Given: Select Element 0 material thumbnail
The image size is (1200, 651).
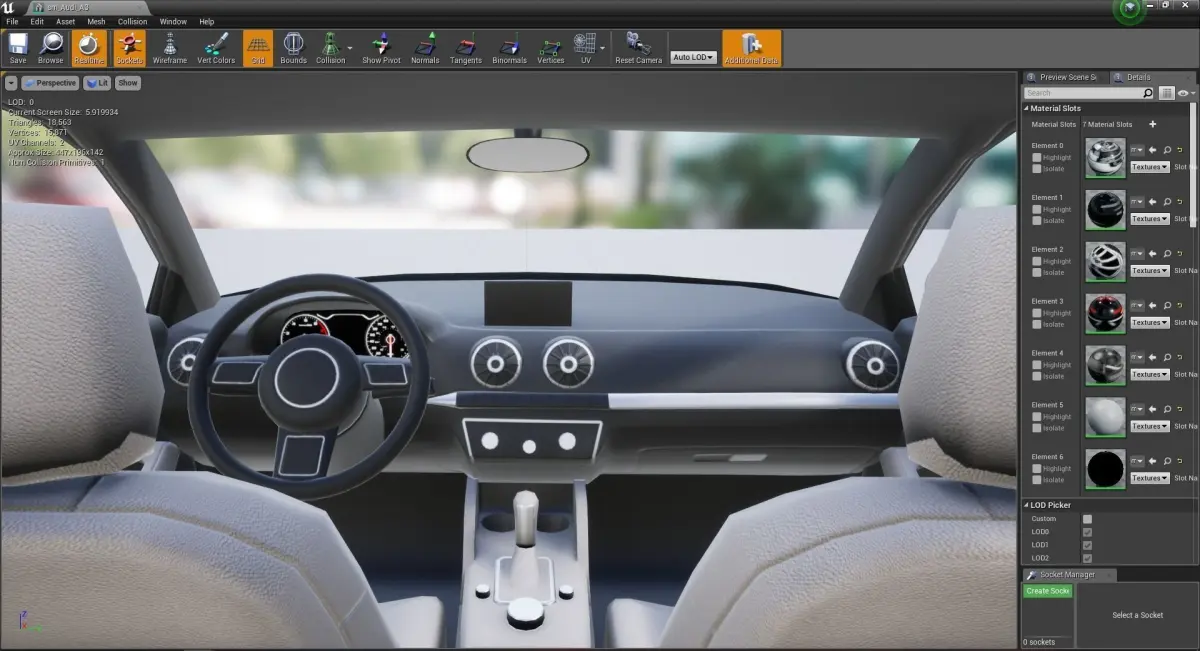Looking at the screenshot, I should (1105, 158).
